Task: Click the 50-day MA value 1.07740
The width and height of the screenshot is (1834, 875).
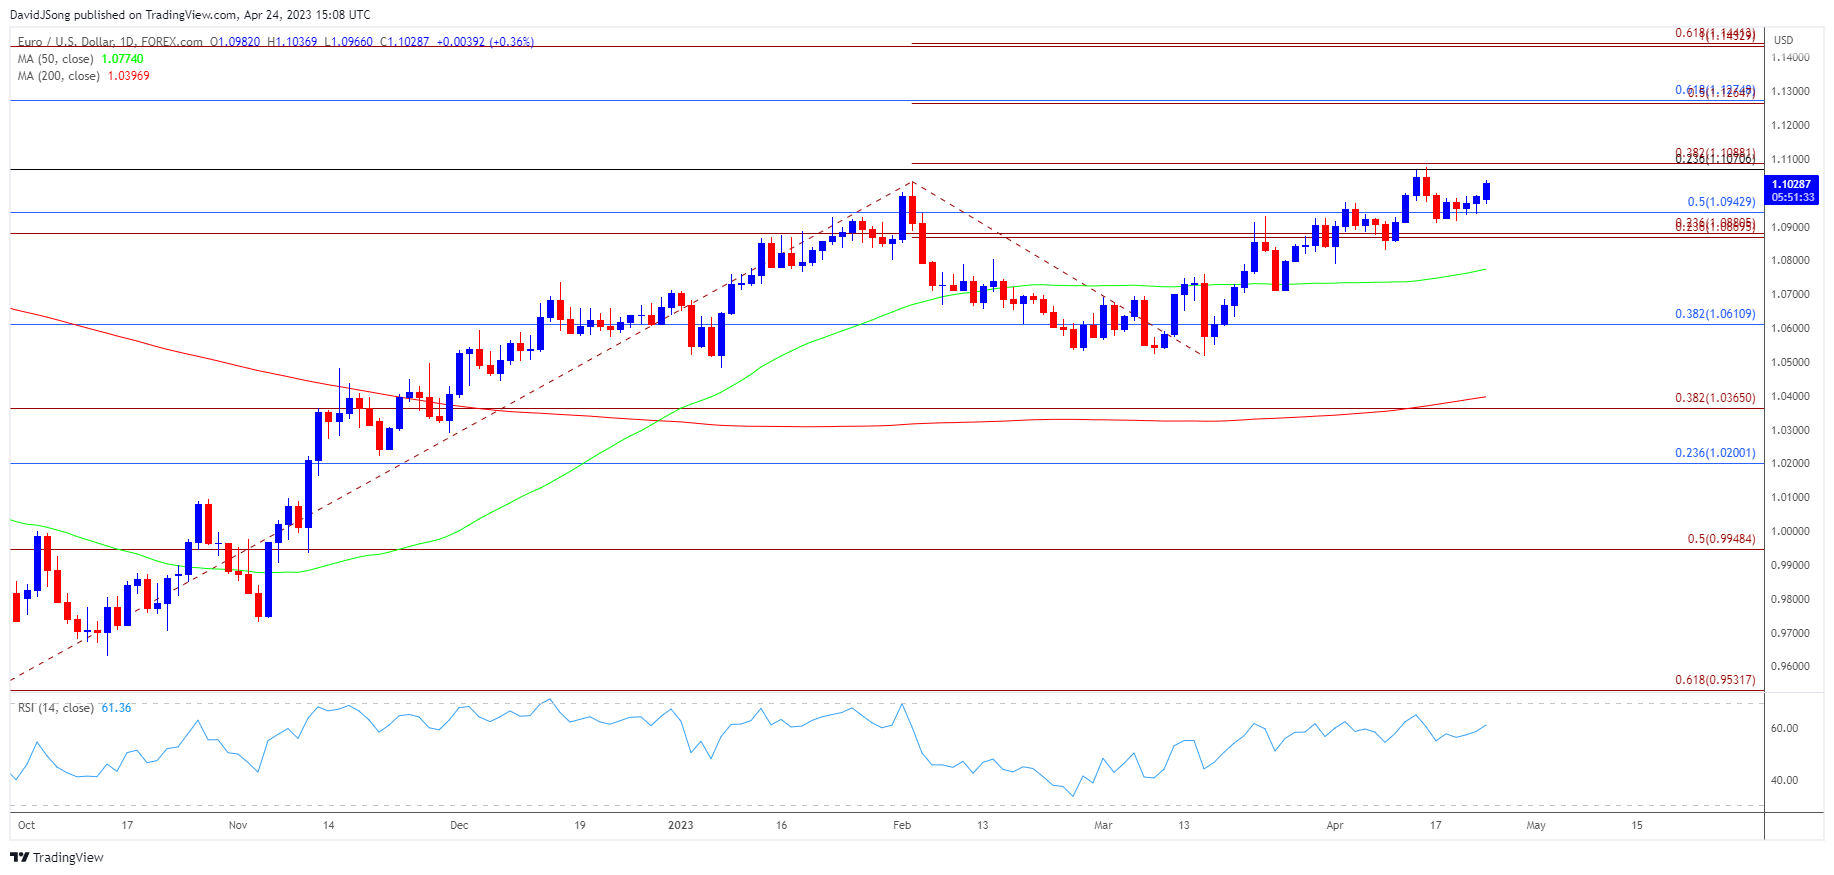Action: 123,59
